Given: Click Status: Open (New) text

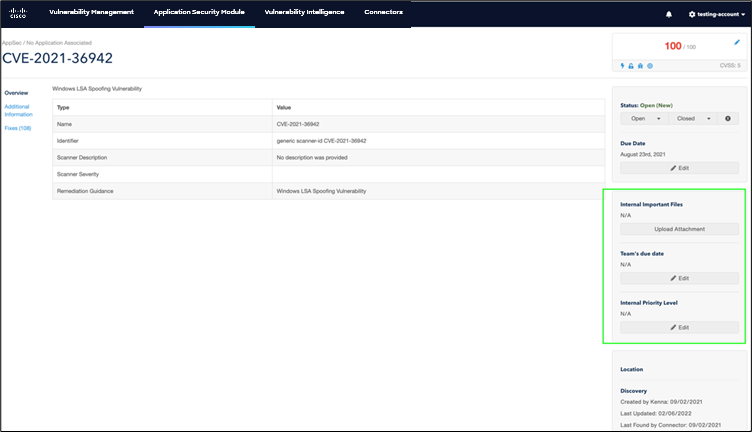Looking at the screenshot, I should click(x=646, y=105).
